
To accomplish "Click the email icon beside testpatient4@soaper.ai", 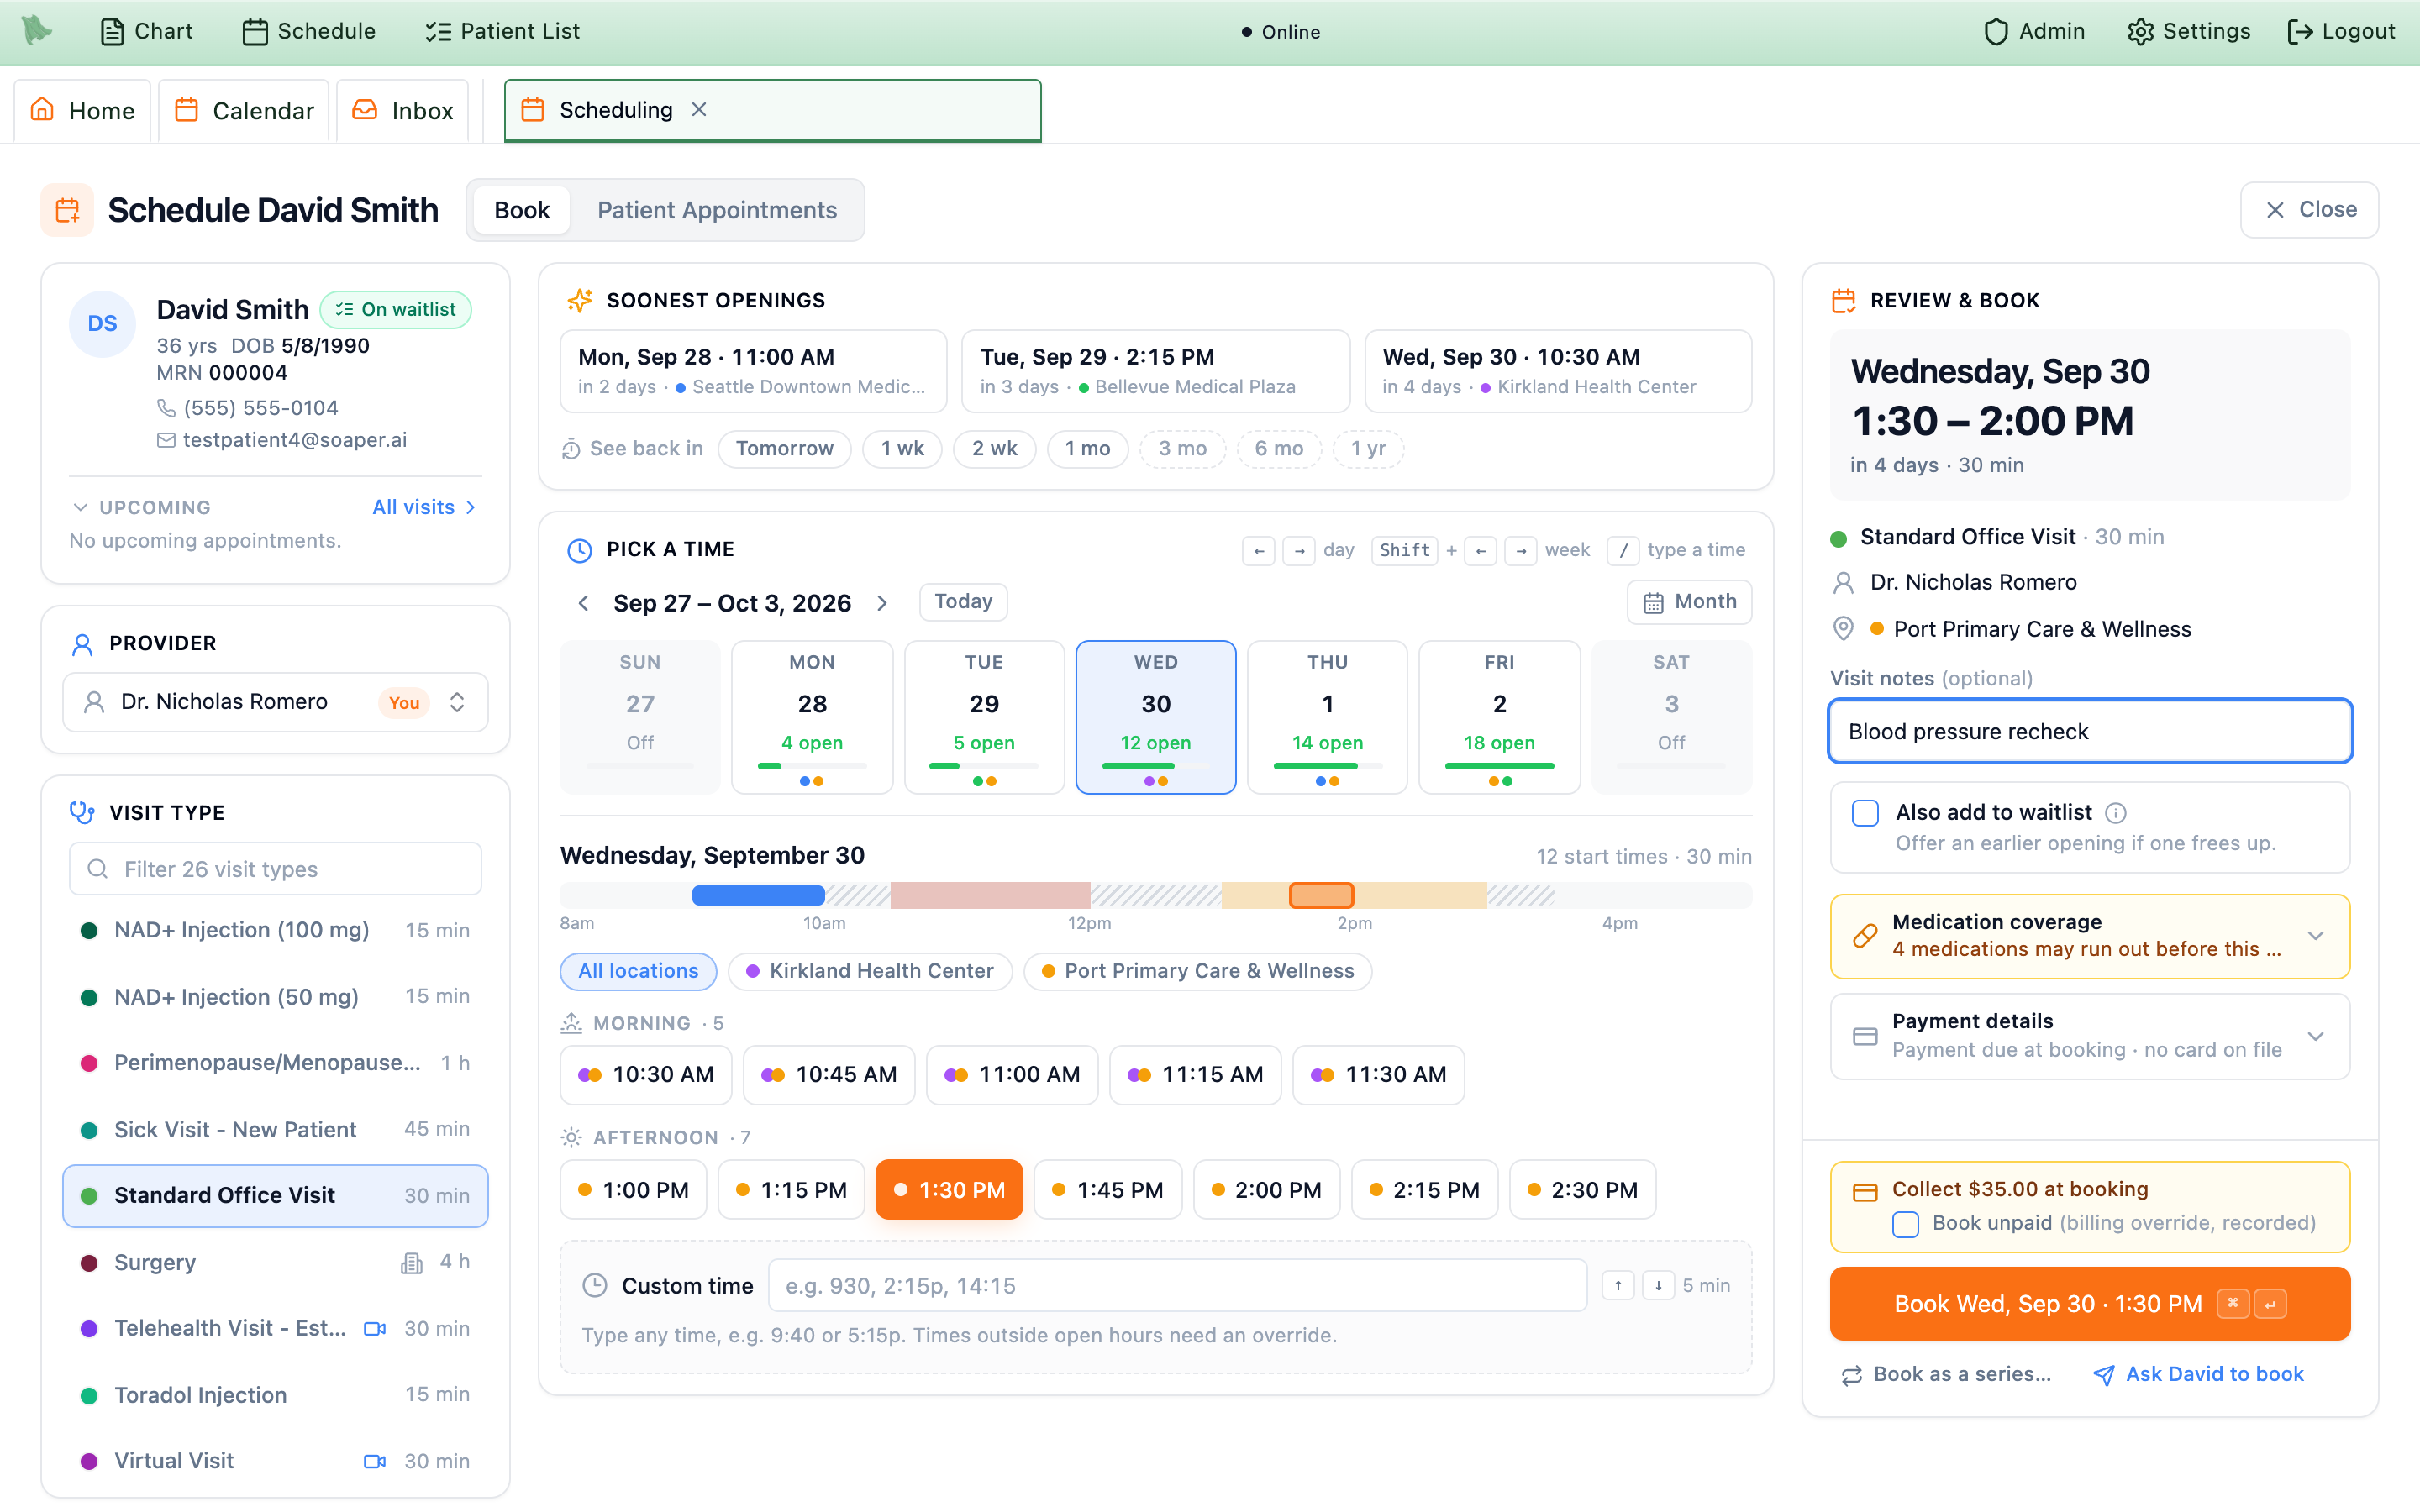I will (x=166, y=440).
